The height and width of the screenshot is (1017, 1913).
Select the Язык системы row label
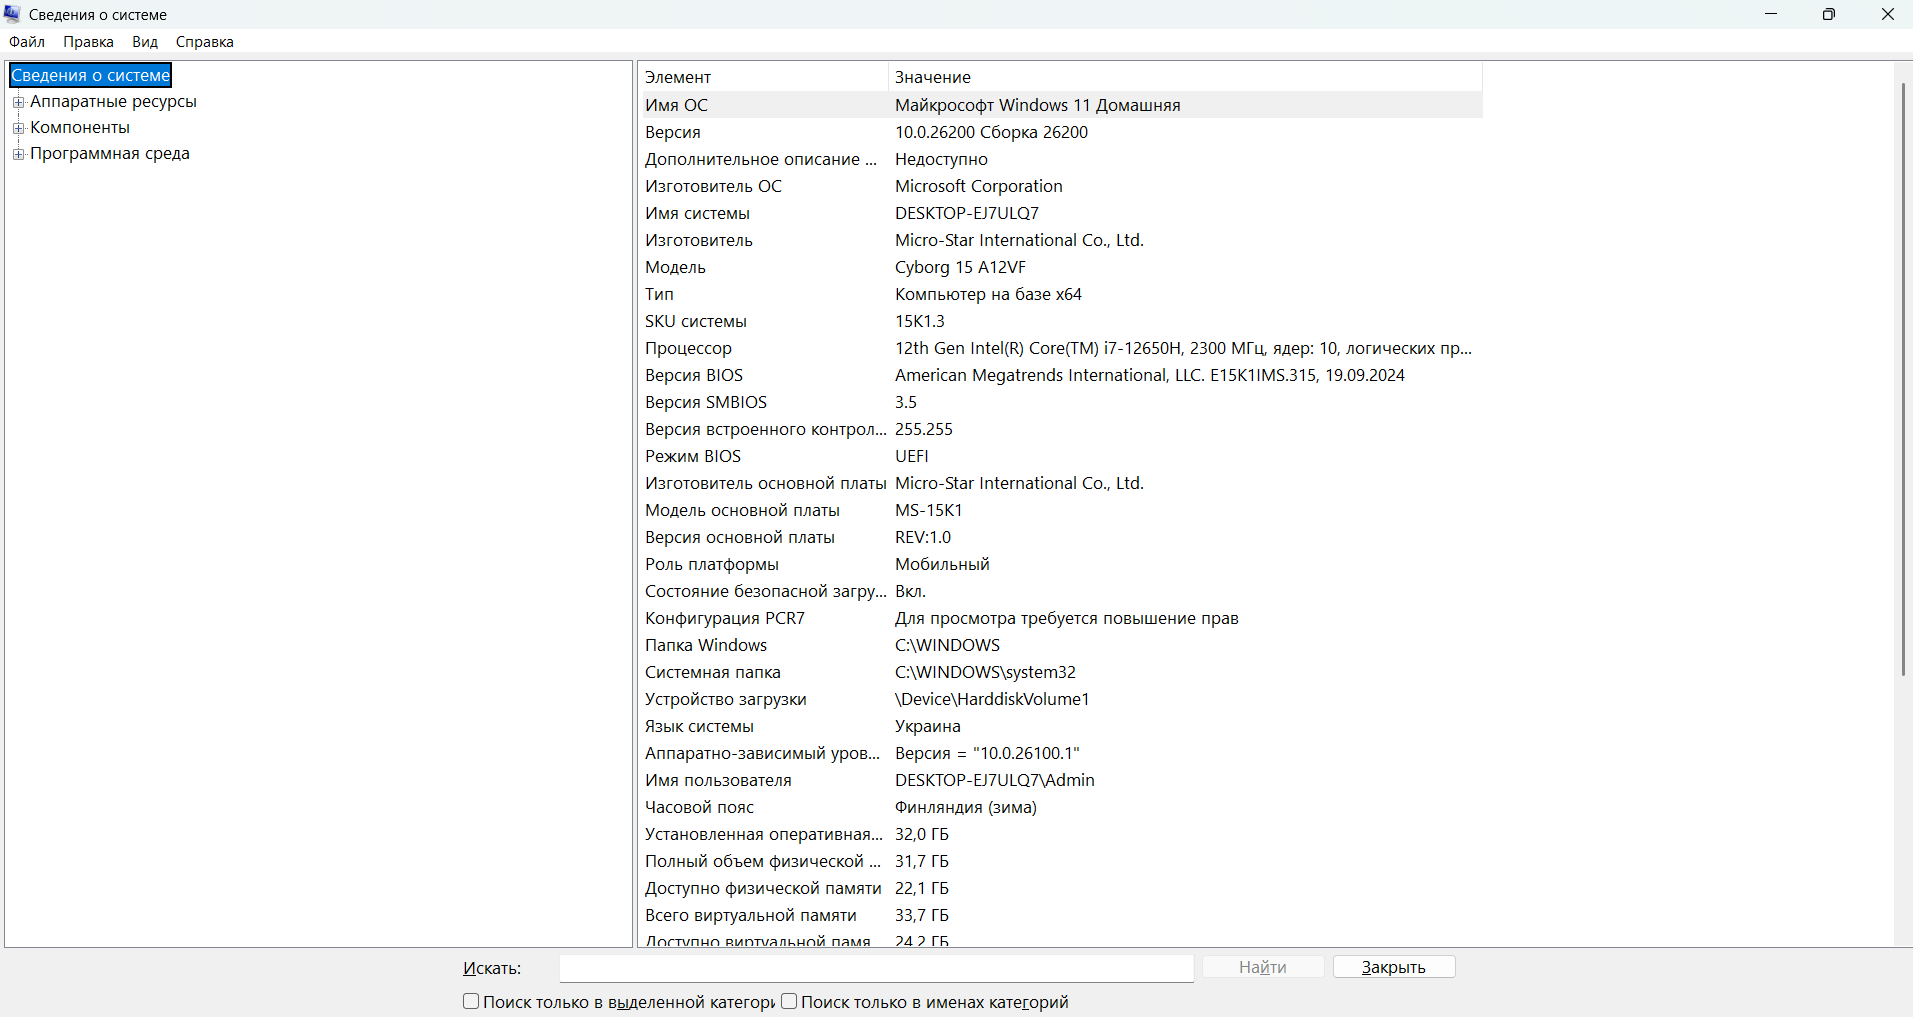pos(699,726)
